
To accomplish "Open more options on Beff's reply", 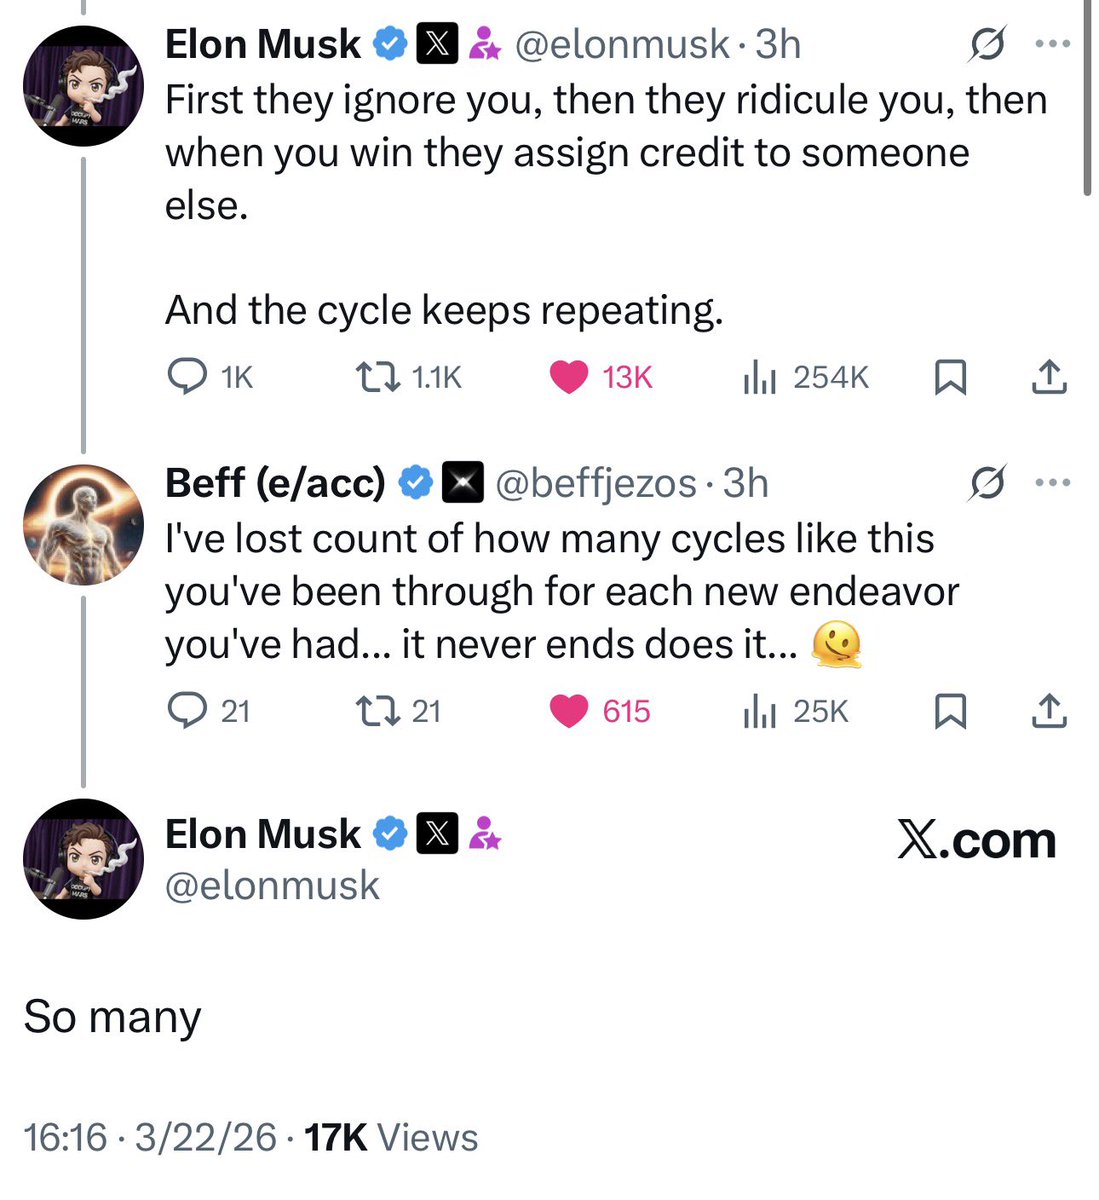I will pyautogui.click(x=1052, y=483).
